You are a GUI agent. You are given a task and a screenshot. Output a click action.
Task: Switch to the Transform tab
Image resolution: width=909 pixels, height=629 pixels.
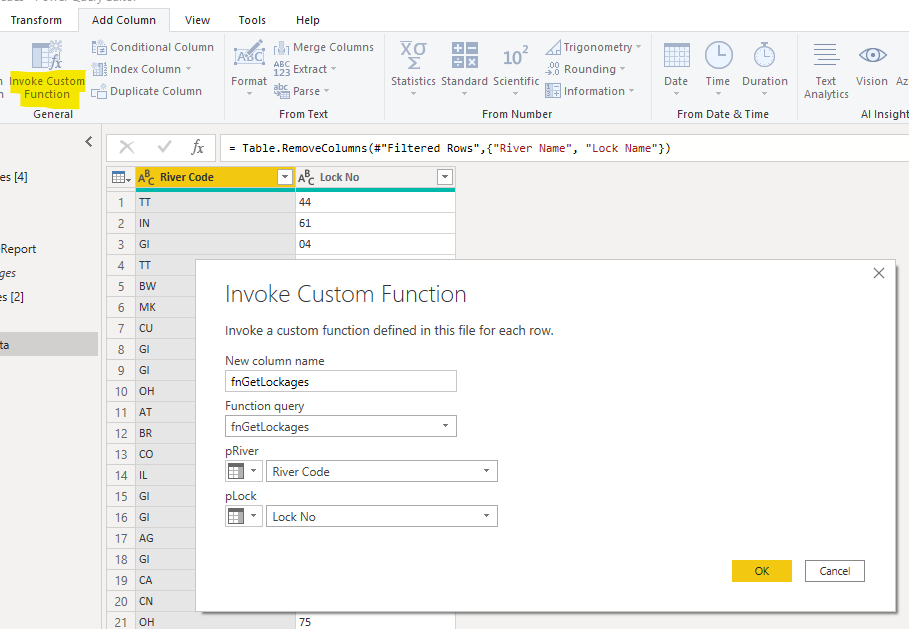(36, 20)
